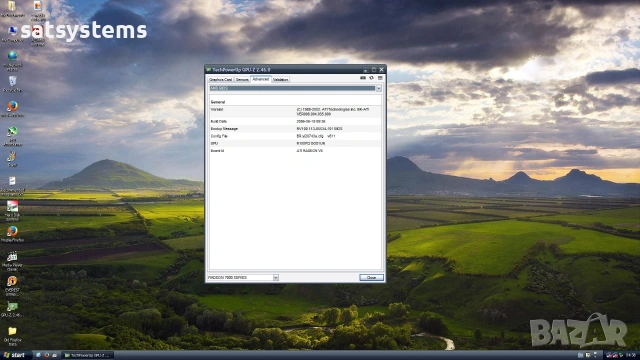The height and width of the screenshot is (360, 640).
Task: Open the RADEON 7000 SERIES GPU selector
Action: tap(243, 278)
